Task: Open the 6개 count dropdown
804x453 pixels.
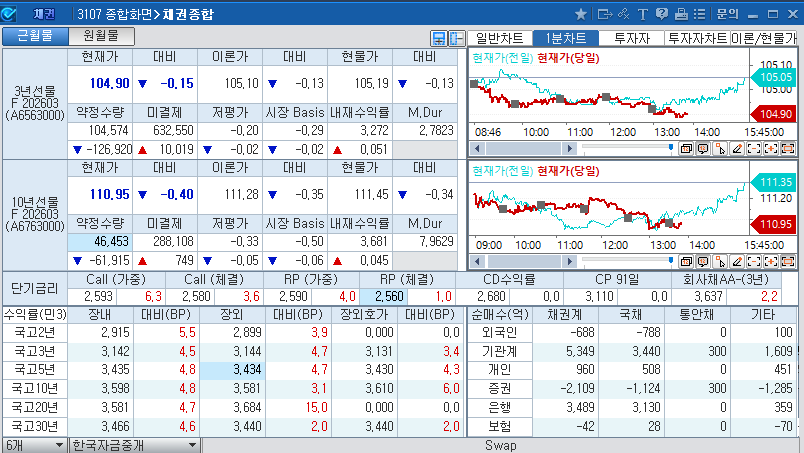Action: [34, 445]
